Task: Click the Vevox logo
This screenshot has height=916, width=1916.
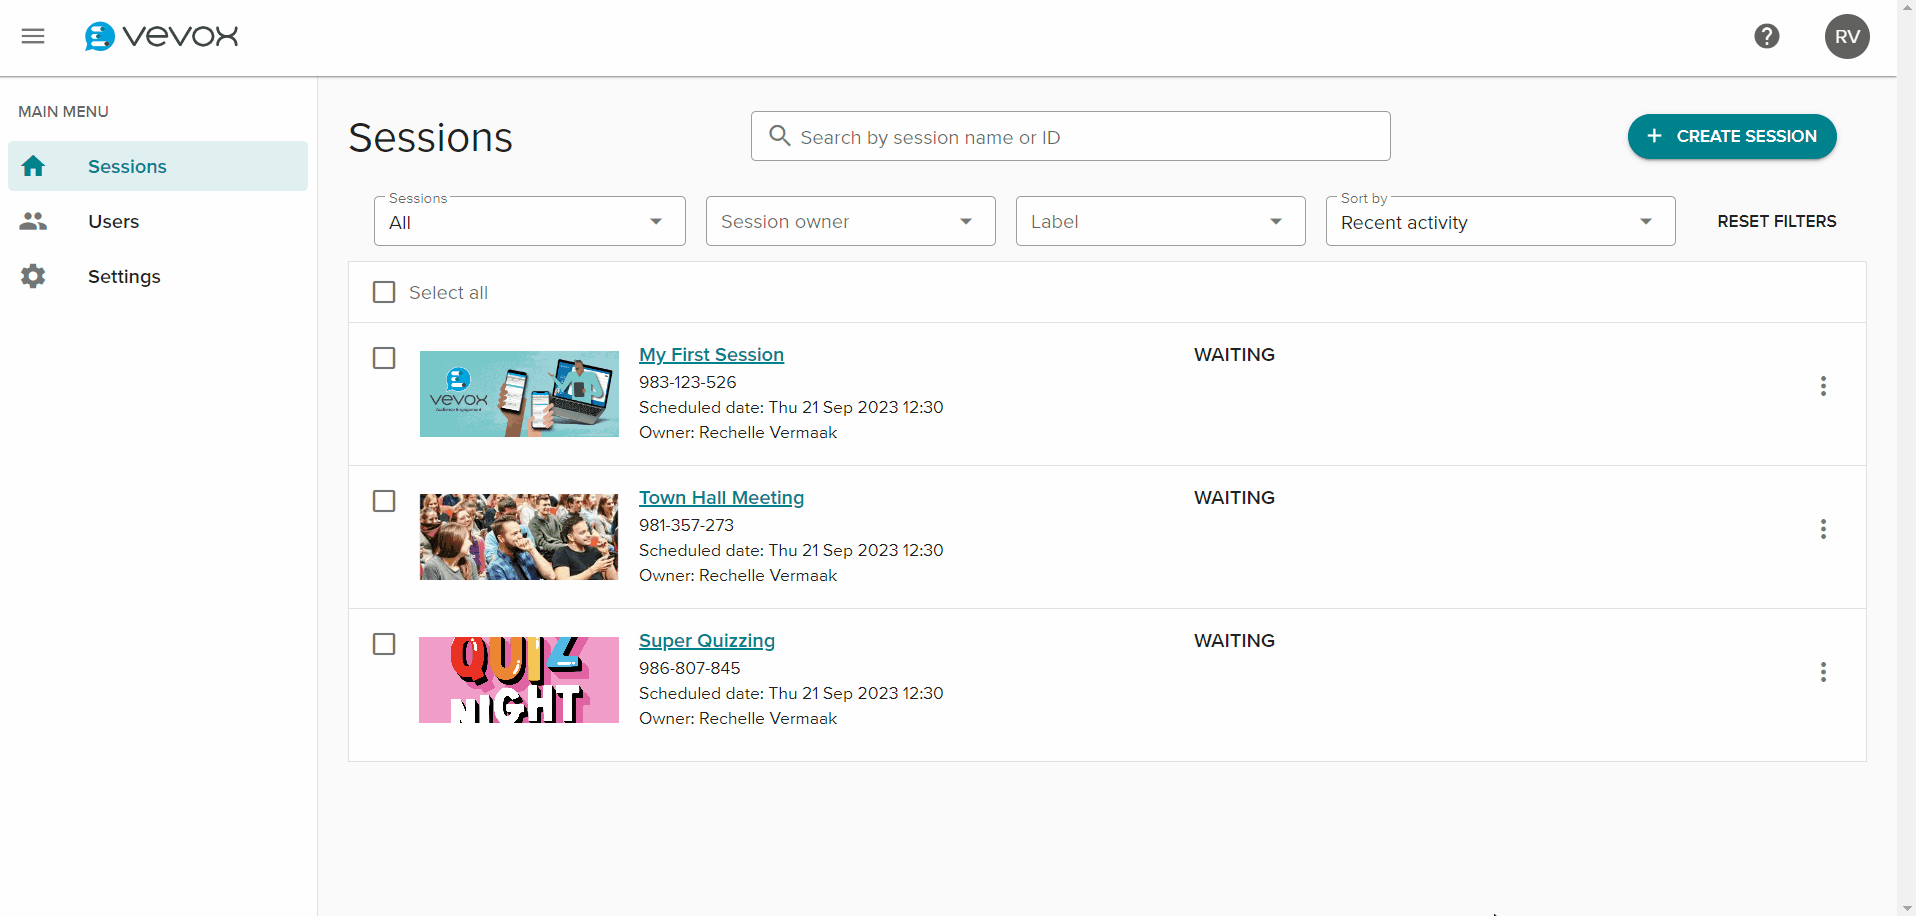Action: click(161, 37)
